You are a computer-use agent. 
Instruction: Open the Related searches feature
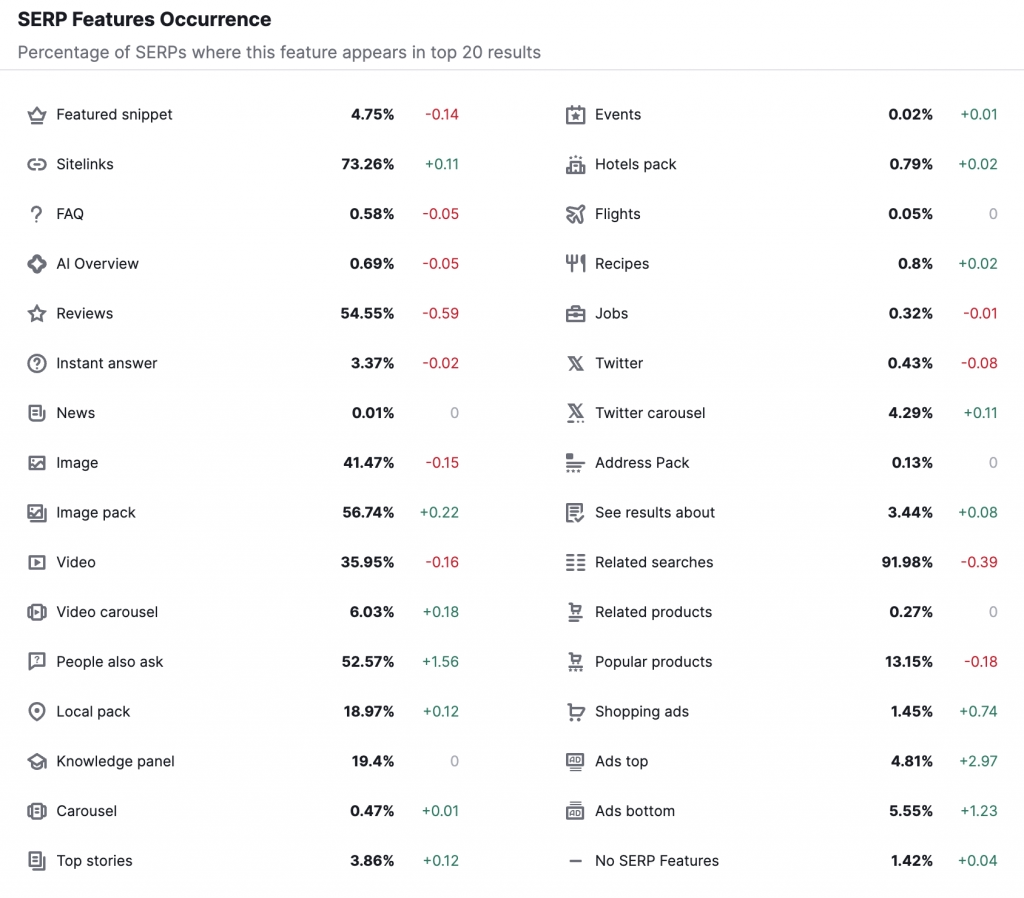pos(653,562)
